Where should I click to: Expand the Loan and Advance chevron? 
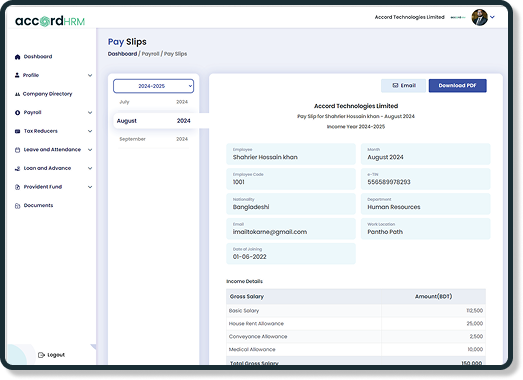pos(90,168)
